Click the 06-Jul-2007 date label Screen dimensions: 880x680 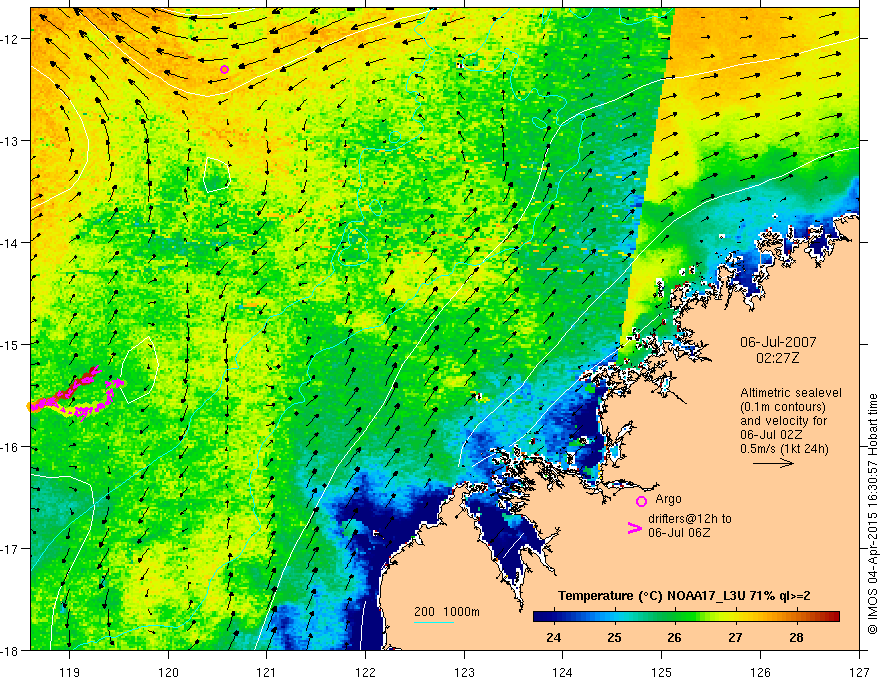778,342
